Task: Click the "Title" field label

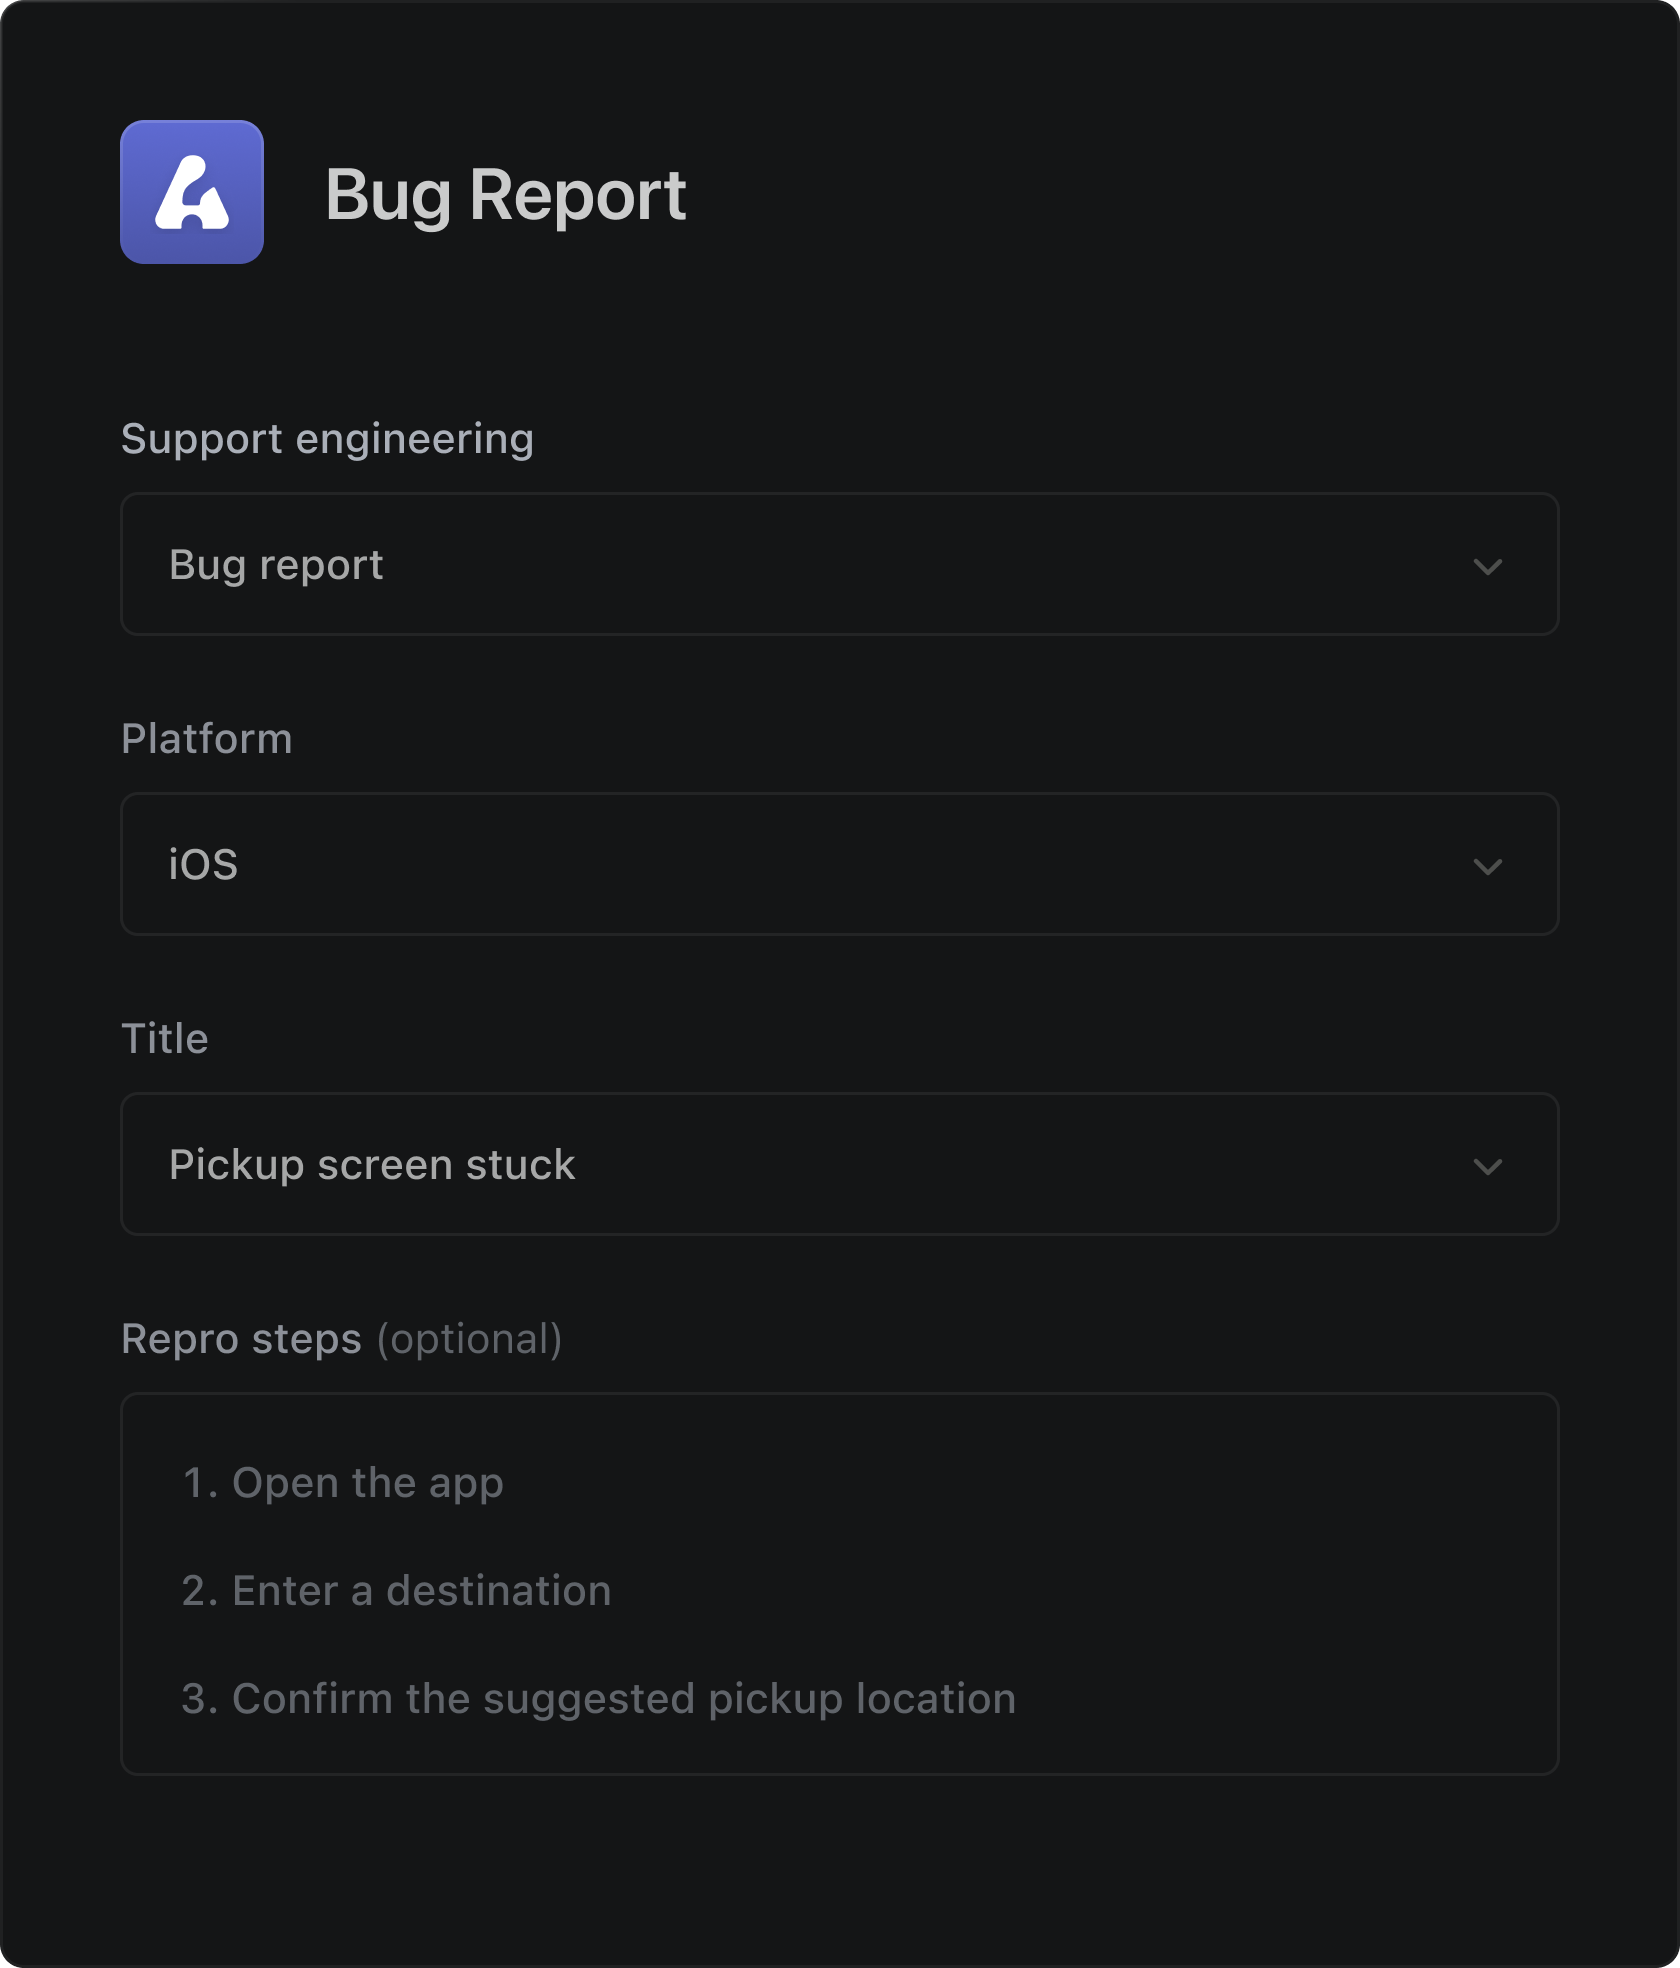Action: point(164,1039)
